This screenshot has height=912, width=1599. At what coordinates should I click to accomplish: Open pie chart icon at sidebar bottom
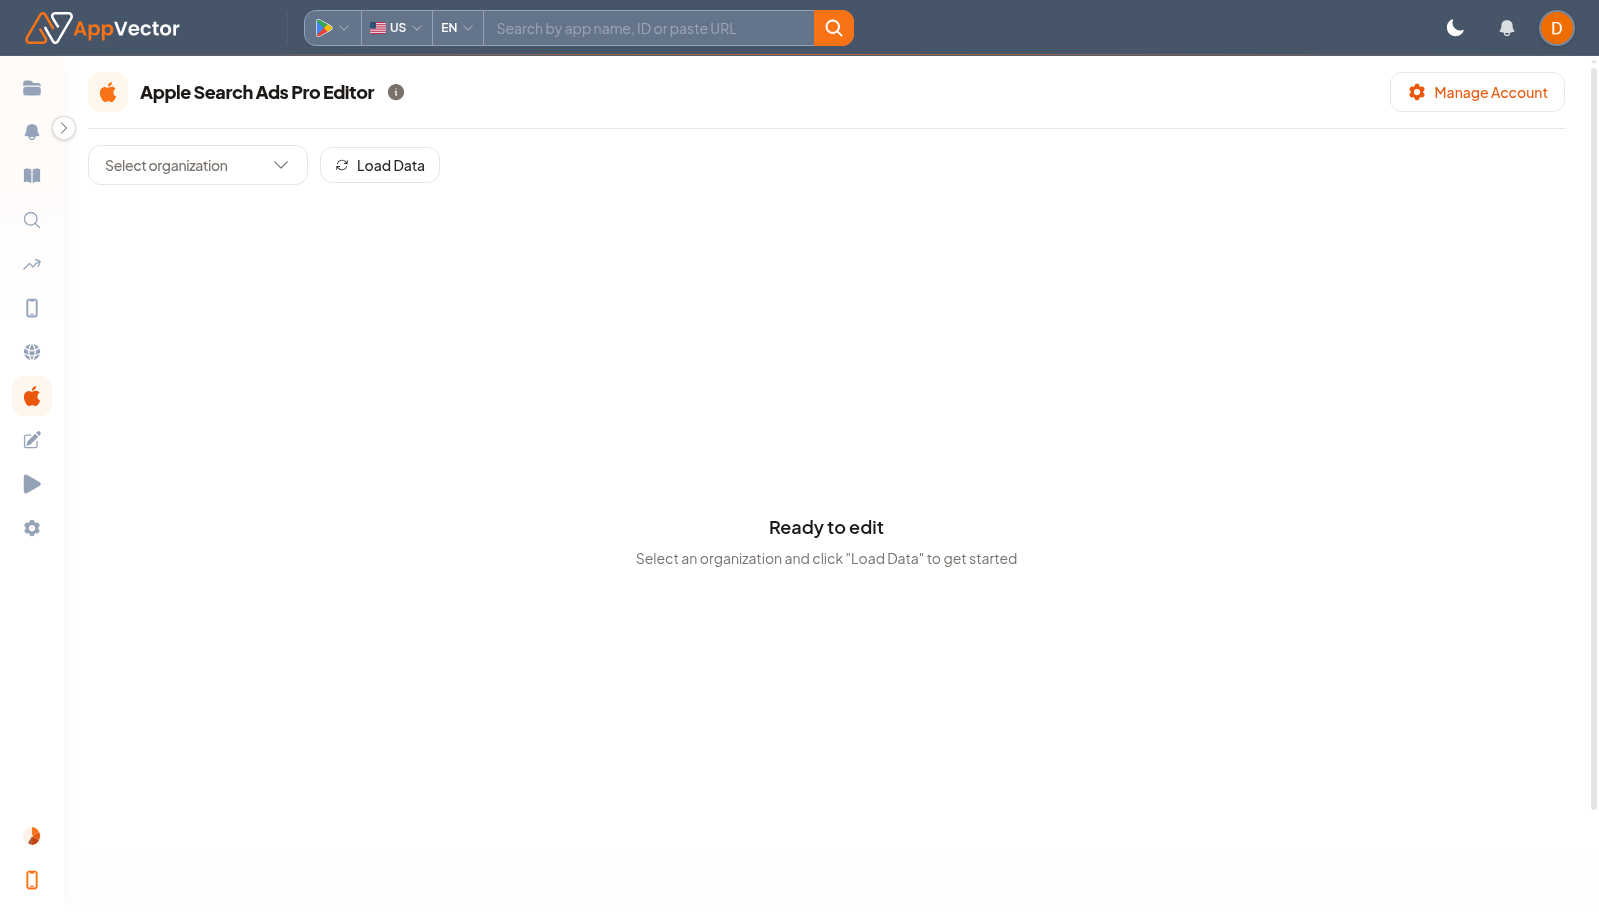coord(32,836)
